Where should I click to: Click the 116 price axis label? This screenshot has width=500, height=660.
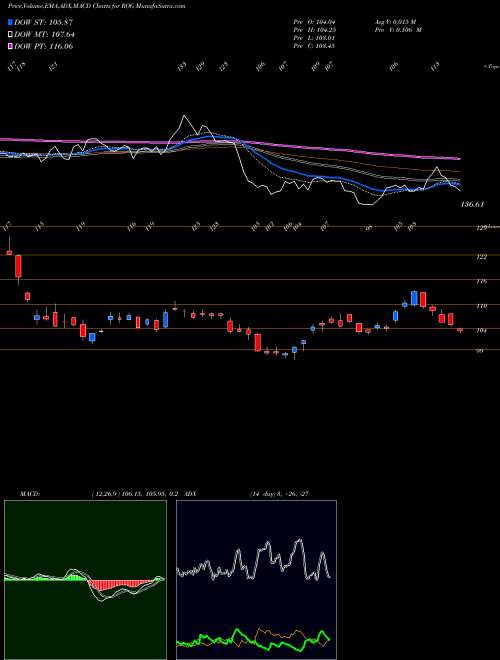pos(481,281)
